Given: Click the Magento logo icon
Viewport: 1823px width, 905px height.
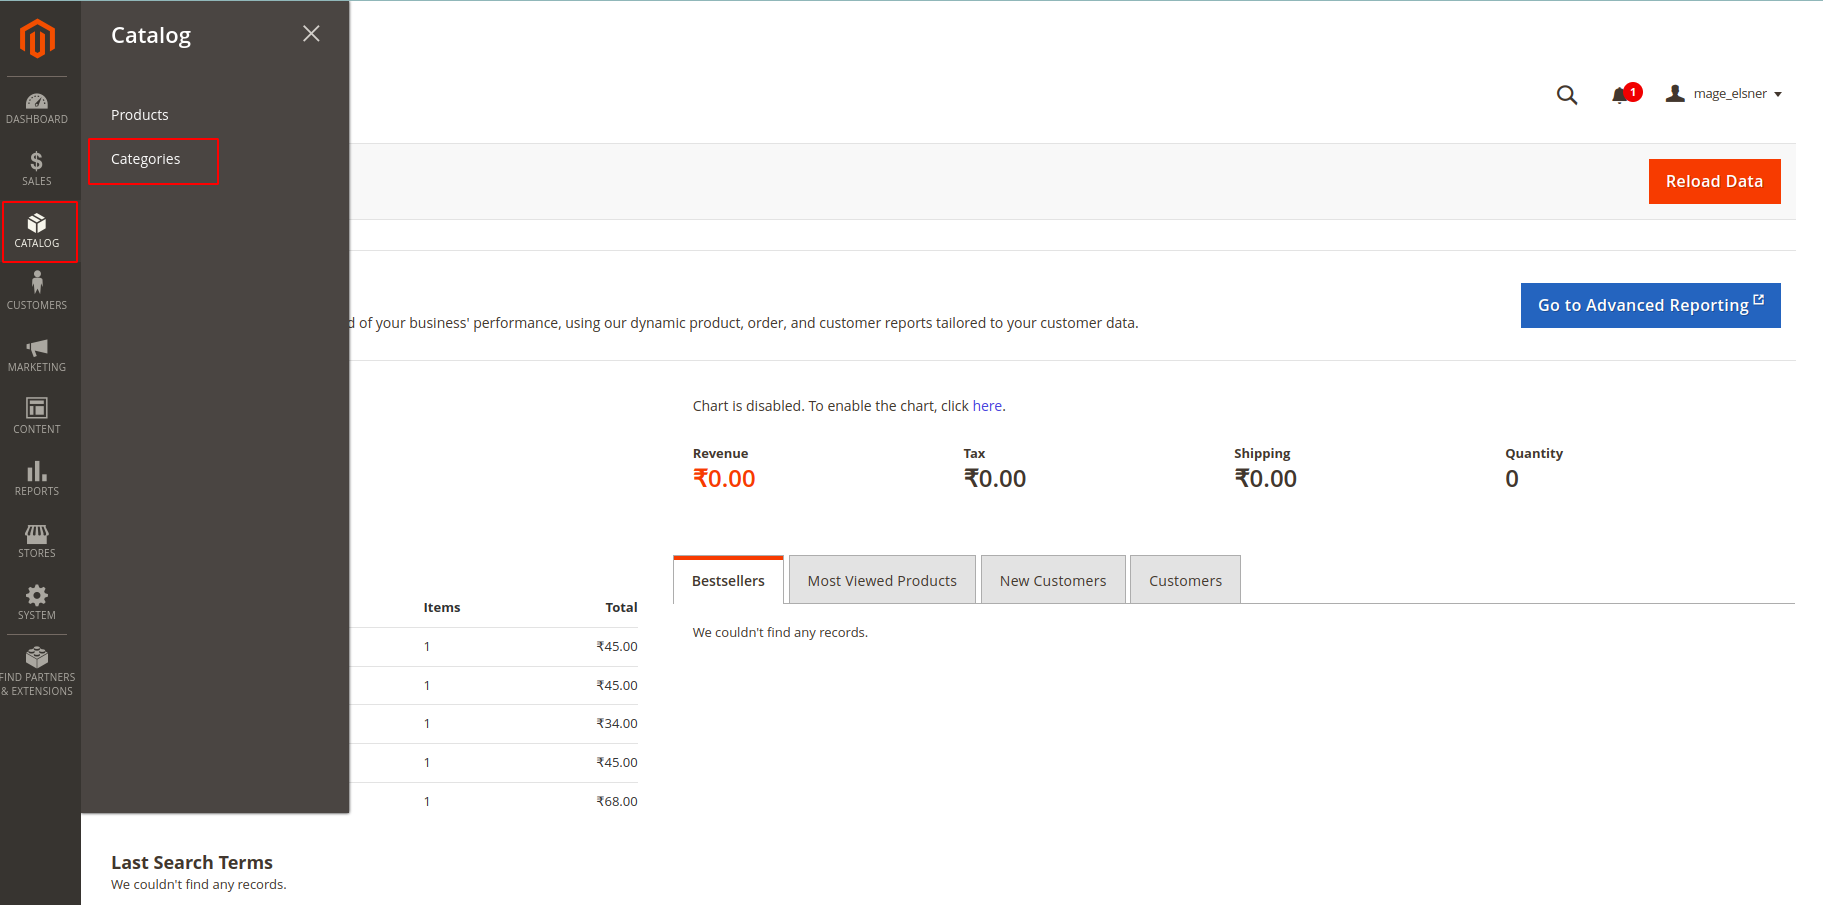Looking at the screenshot, I should tap(37, 39).
